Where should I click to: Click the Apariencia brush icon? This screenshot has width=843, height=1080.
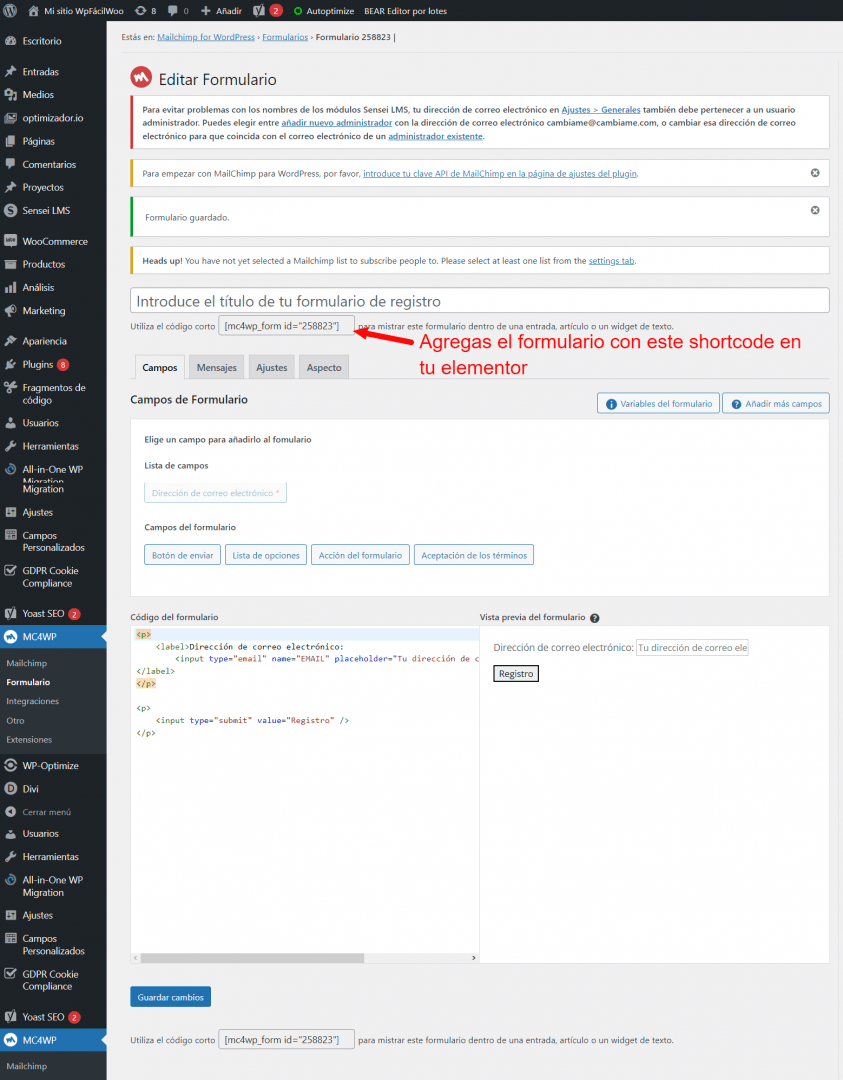click(10, 341)
